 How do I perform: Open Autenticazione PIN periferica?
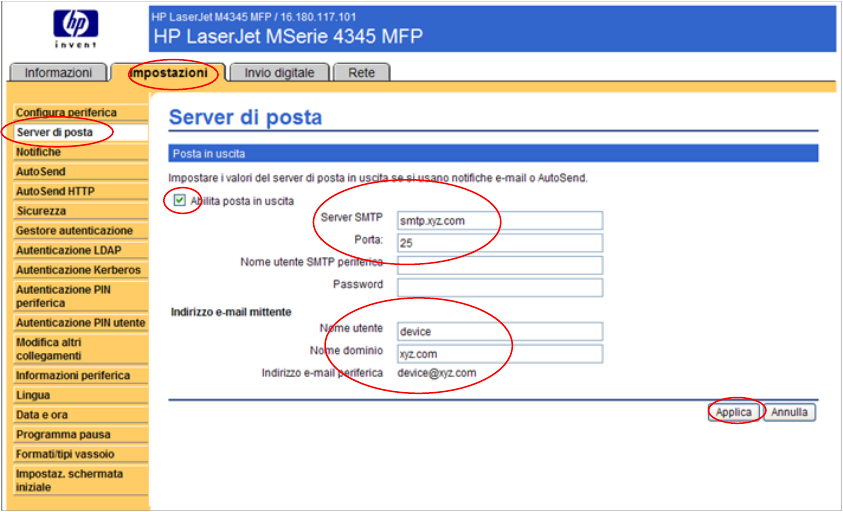[80, 296]
